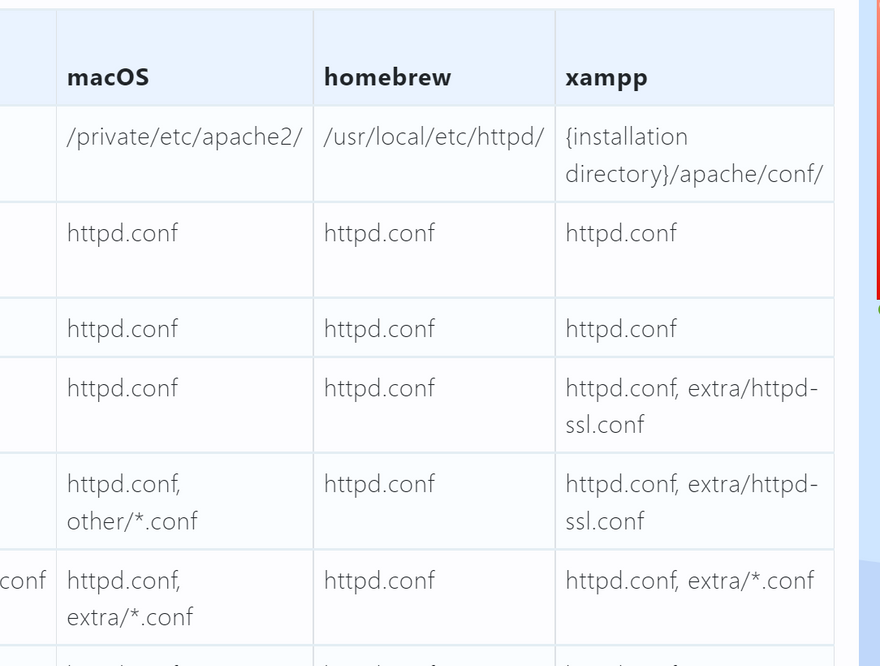Viewport: 880px width, 666px height.
Task: Click the partially visible conf cell at left edge
Action: [x=23, y=581]
